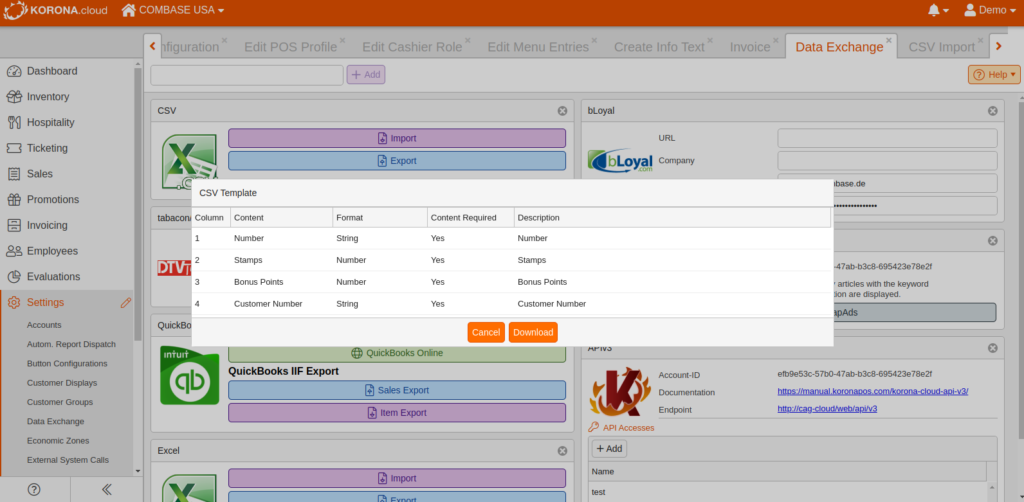Click the Promotions sidebar icon
The height and width of the screenshot is (502, 1024).
point(14,199)
